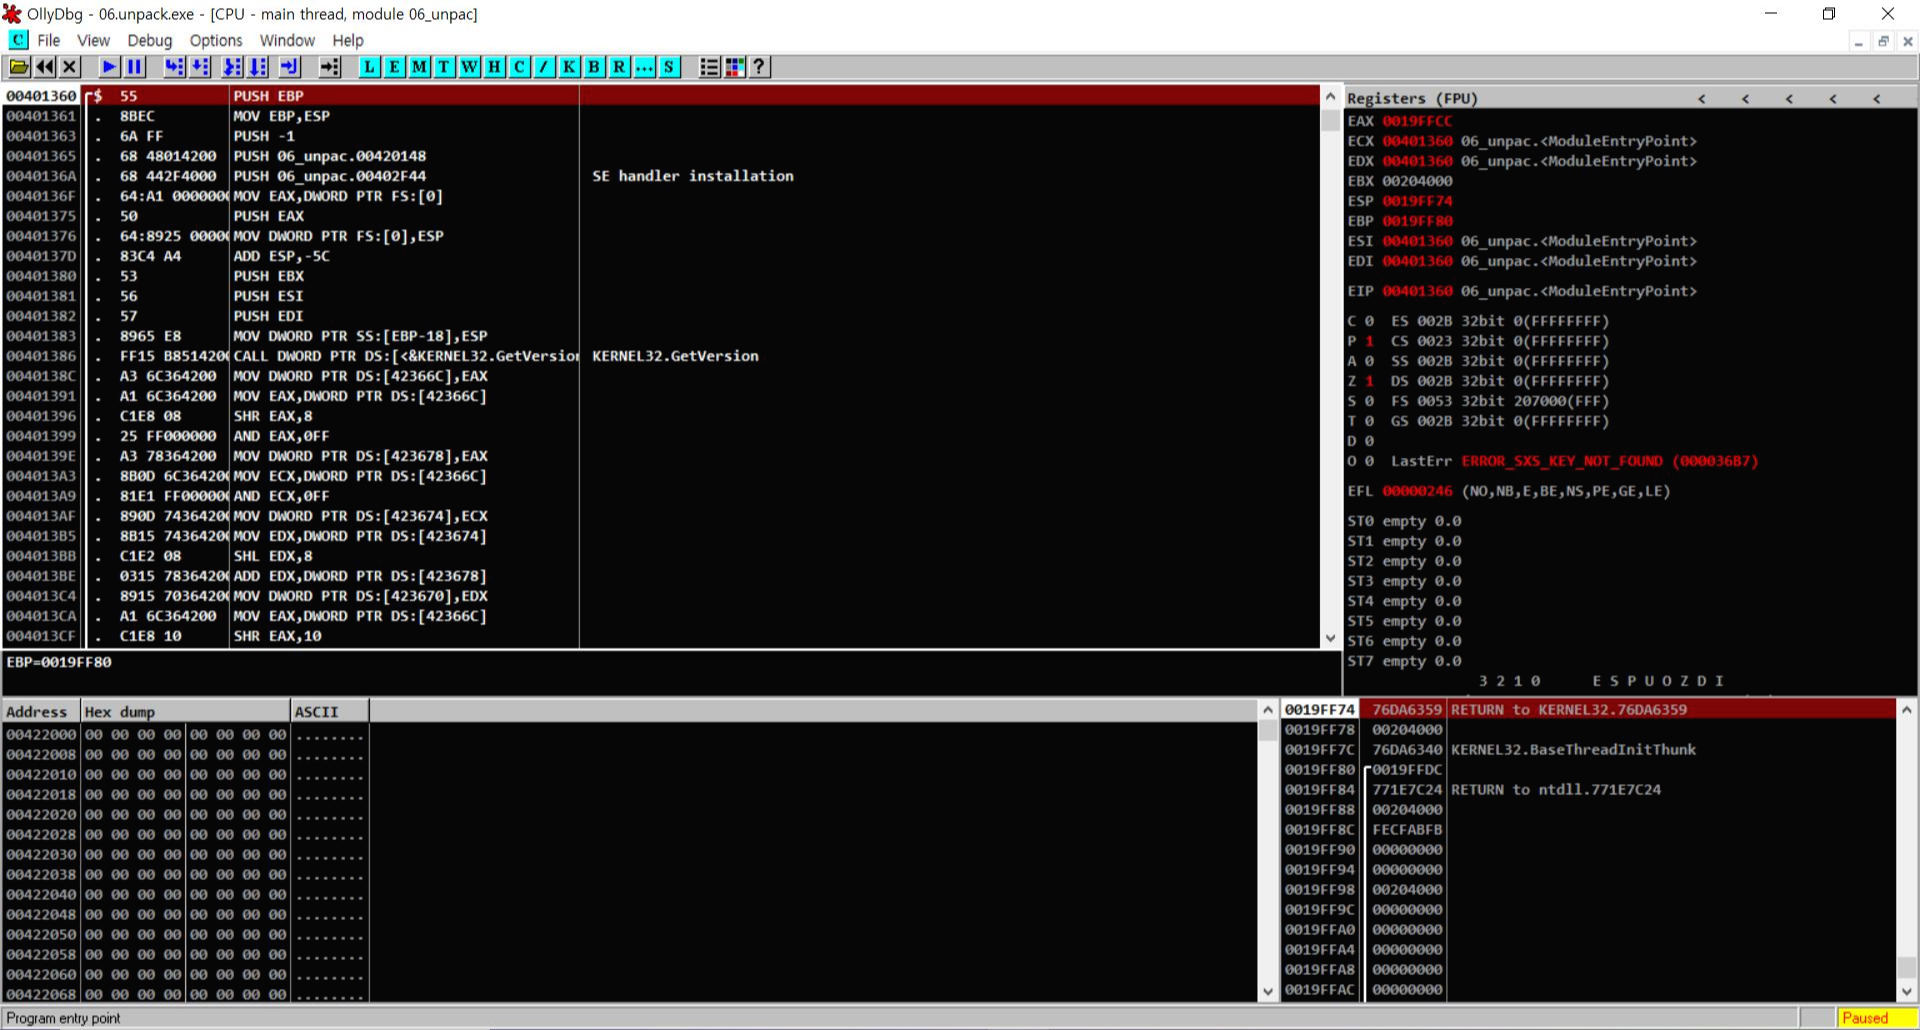Open Help with question mark icon
1920x1030 pixels.
759,67
